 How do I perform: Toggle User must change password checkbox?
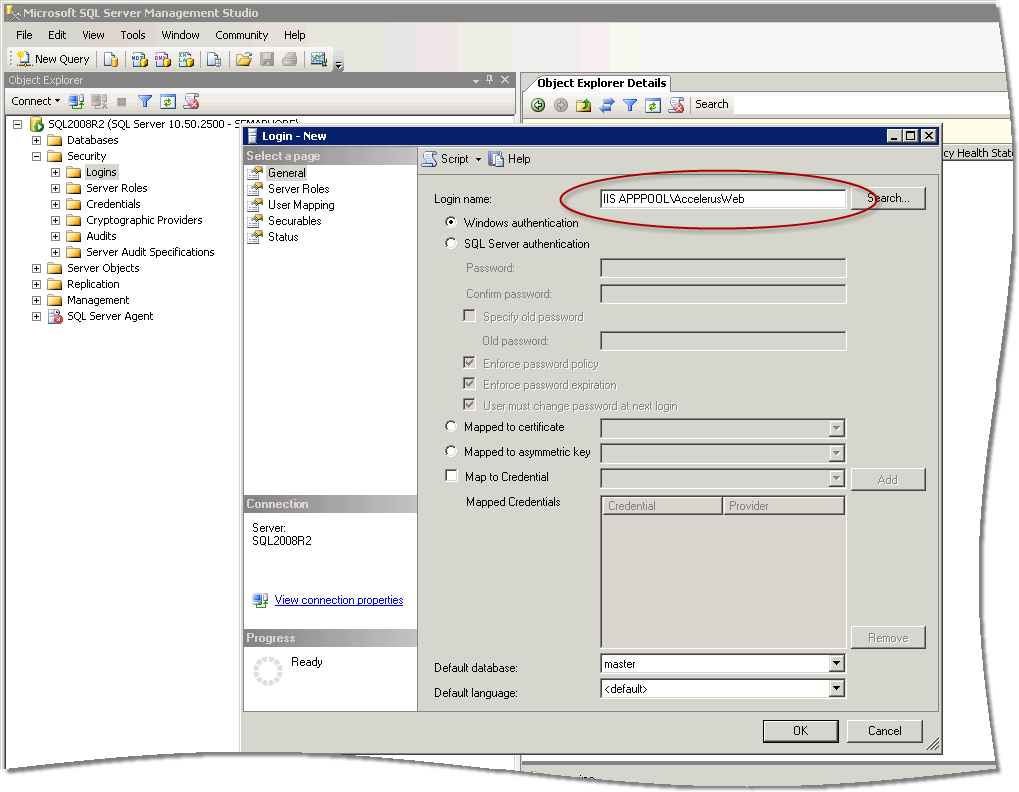(x=469, y=405)
